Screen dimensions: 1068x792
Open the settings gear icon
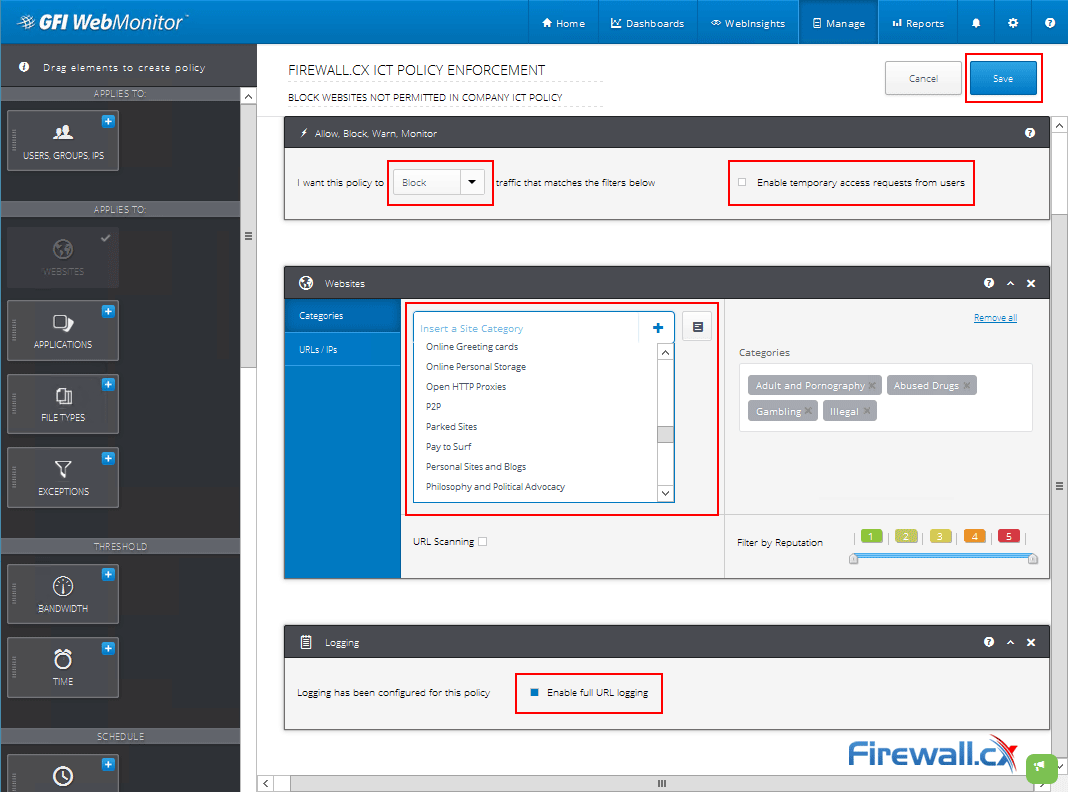[1013, 23]
